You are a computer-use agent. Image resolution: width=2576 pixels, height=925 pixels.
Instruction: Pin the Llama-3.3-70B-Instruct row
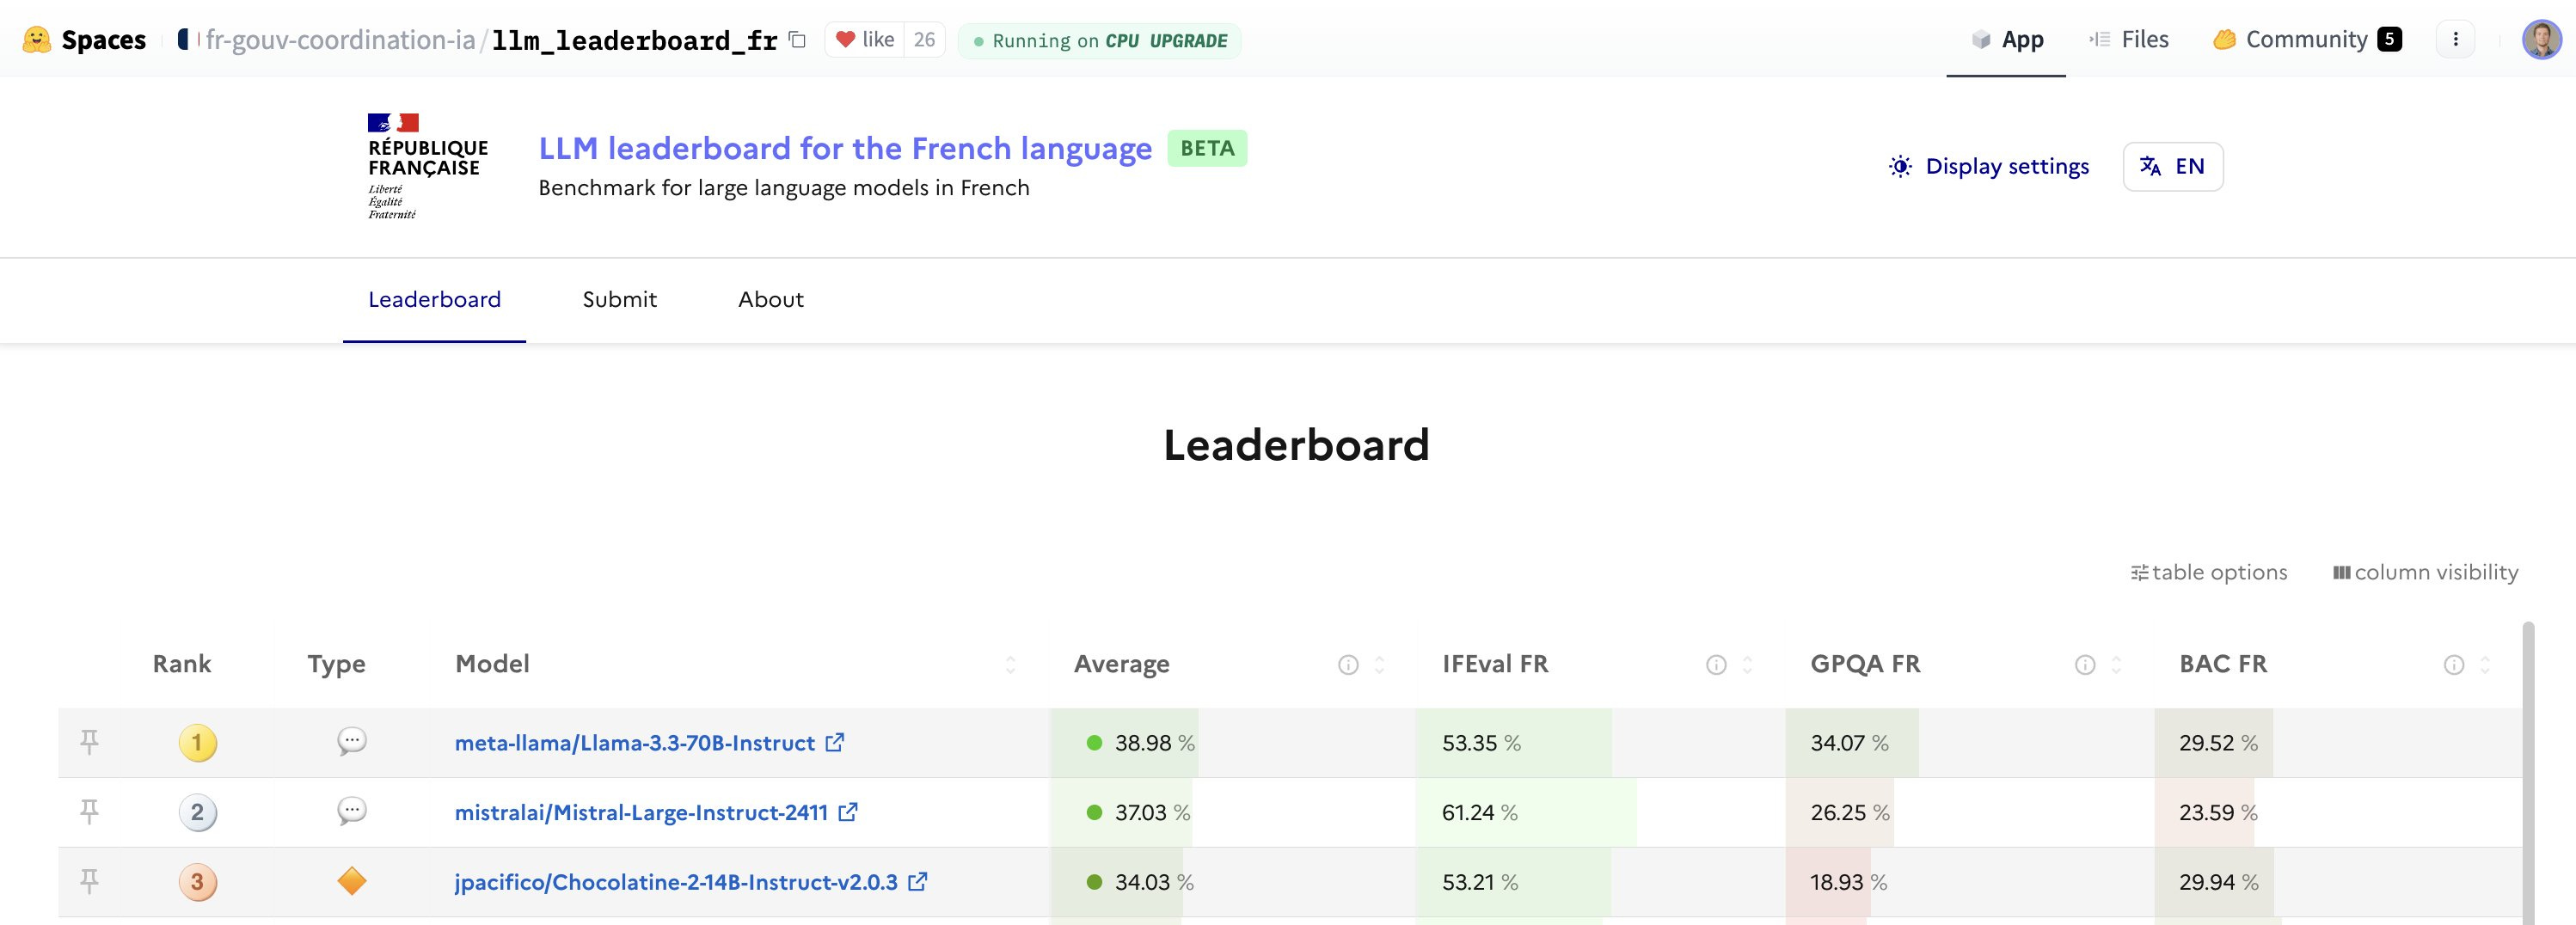[x=89, y=742]
